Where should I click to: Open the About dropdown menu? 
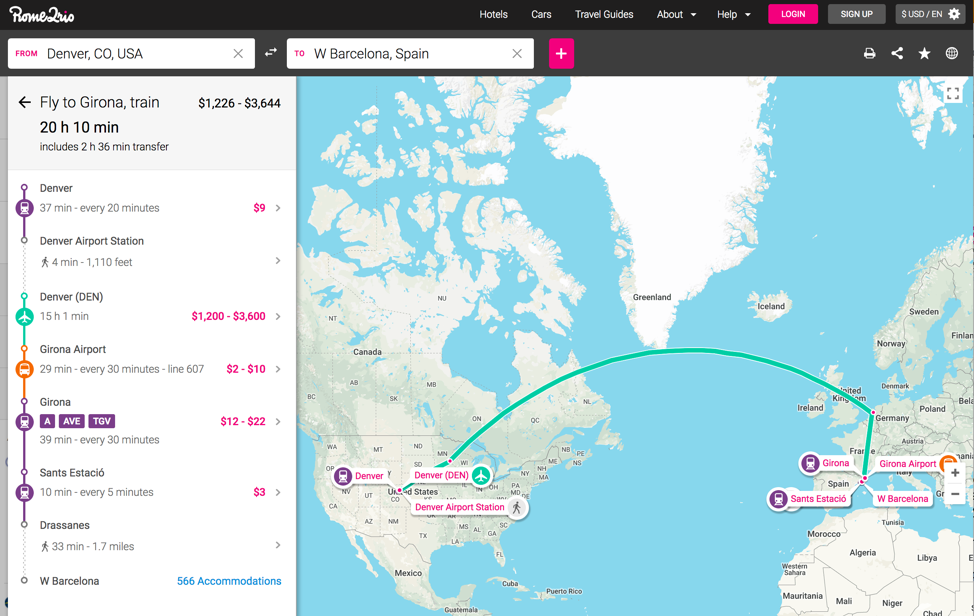[676, 15]
